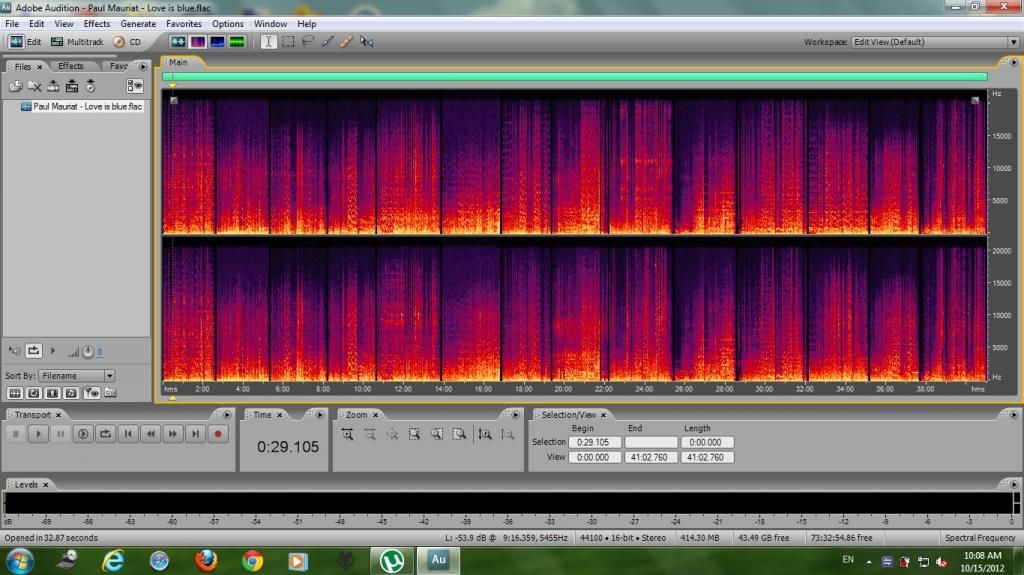Open the Generate menu
This screenshot has width=1024, height=575.
pyautogui.click(x=138, y=24)
